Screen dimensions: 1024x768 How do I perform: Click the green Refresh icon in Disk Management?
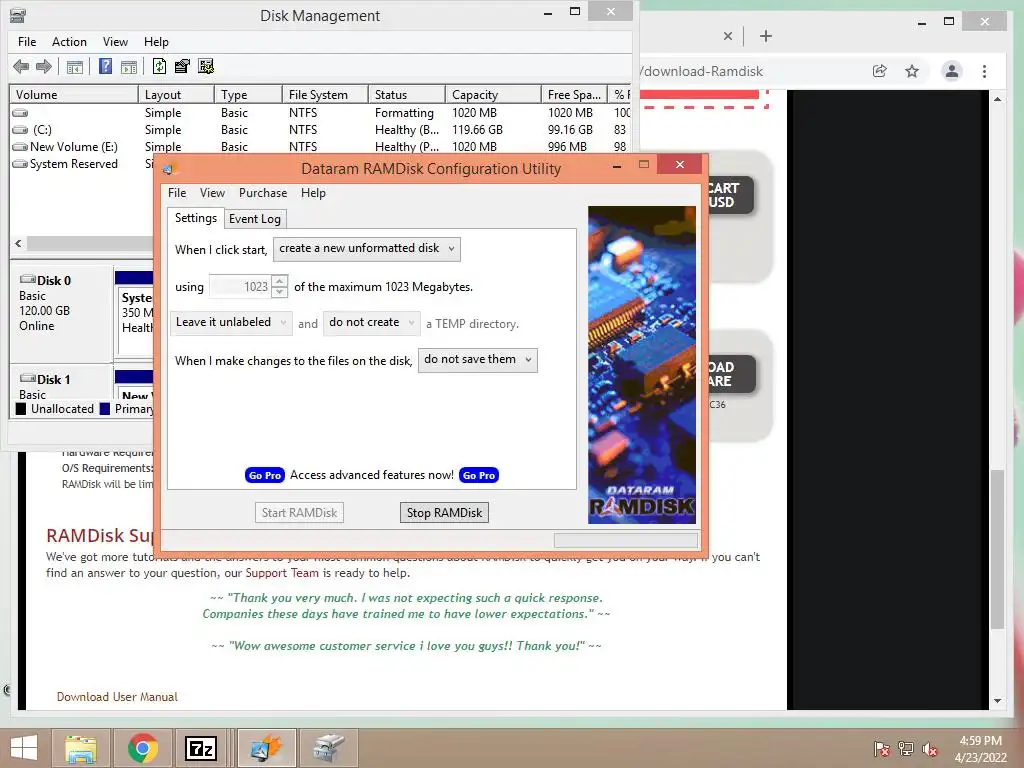click(159, 66)
